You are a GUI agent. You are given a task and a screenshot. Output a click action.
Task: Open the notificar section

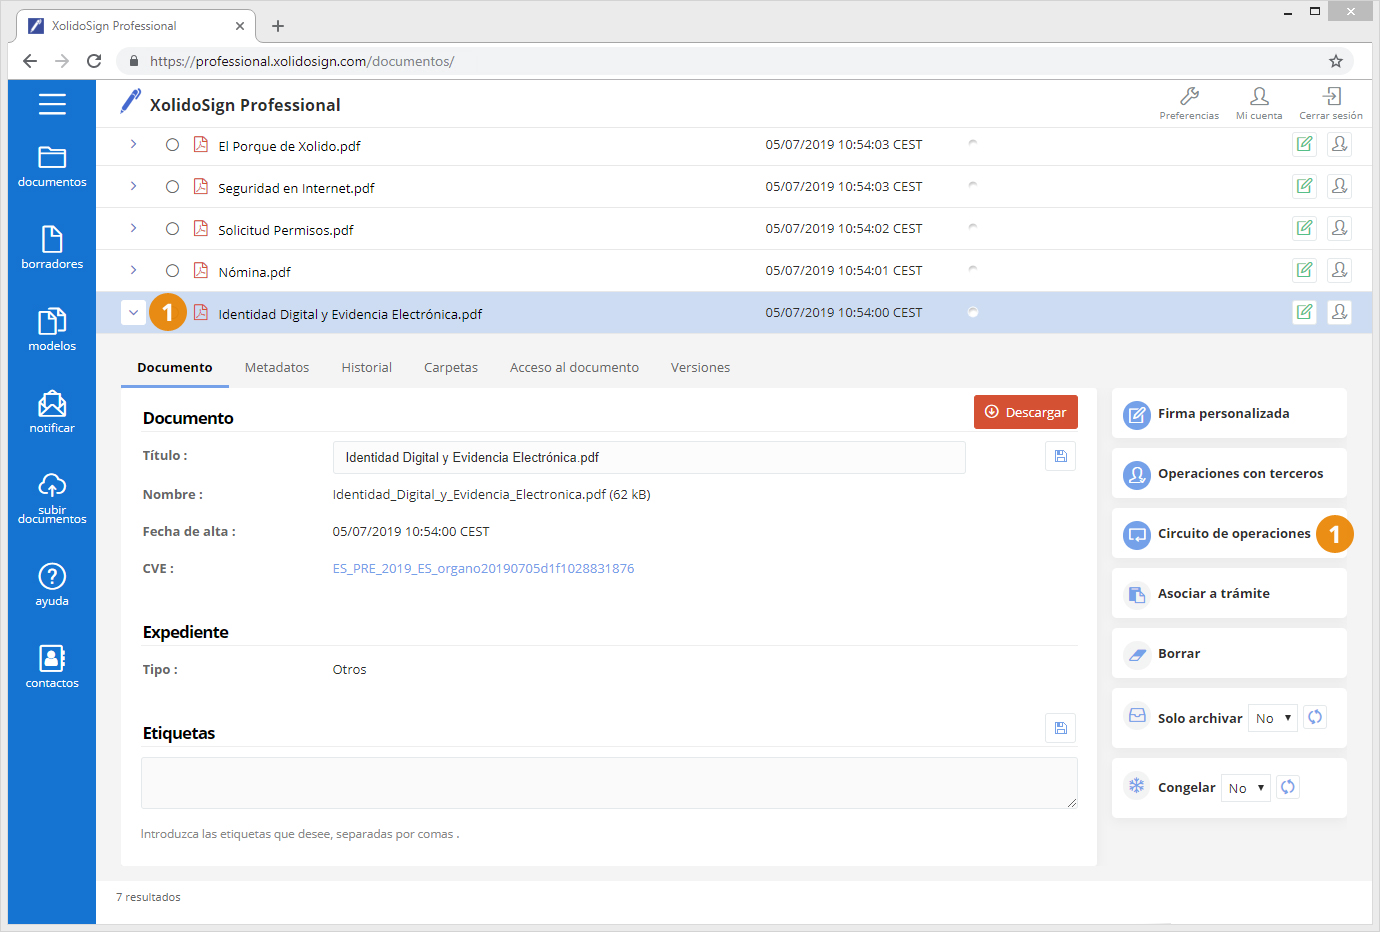coord(52,412)
